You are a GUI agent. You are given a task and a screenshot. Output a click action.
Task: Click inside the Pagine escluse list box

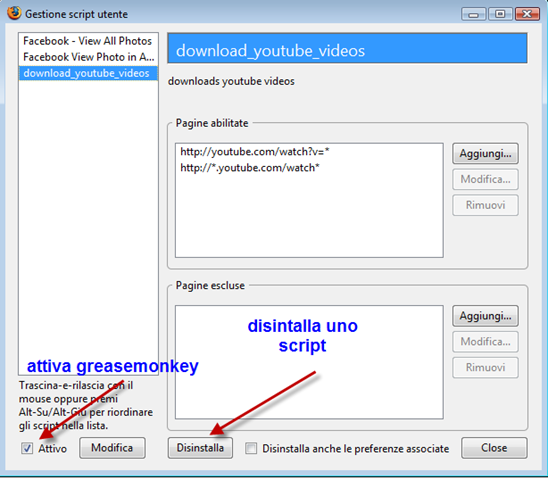point(309,362)
